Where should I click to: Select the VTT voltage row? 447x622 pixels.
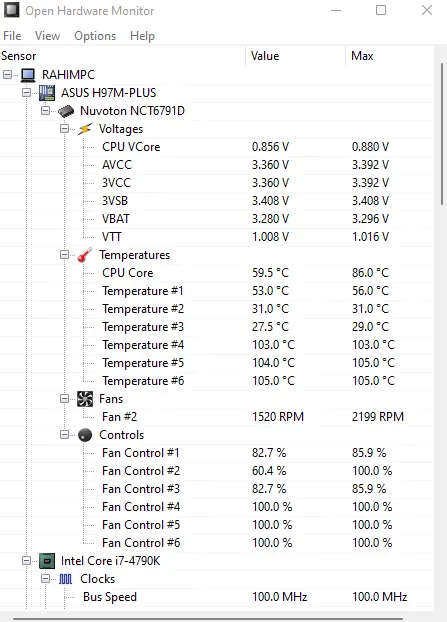(217, 237)
